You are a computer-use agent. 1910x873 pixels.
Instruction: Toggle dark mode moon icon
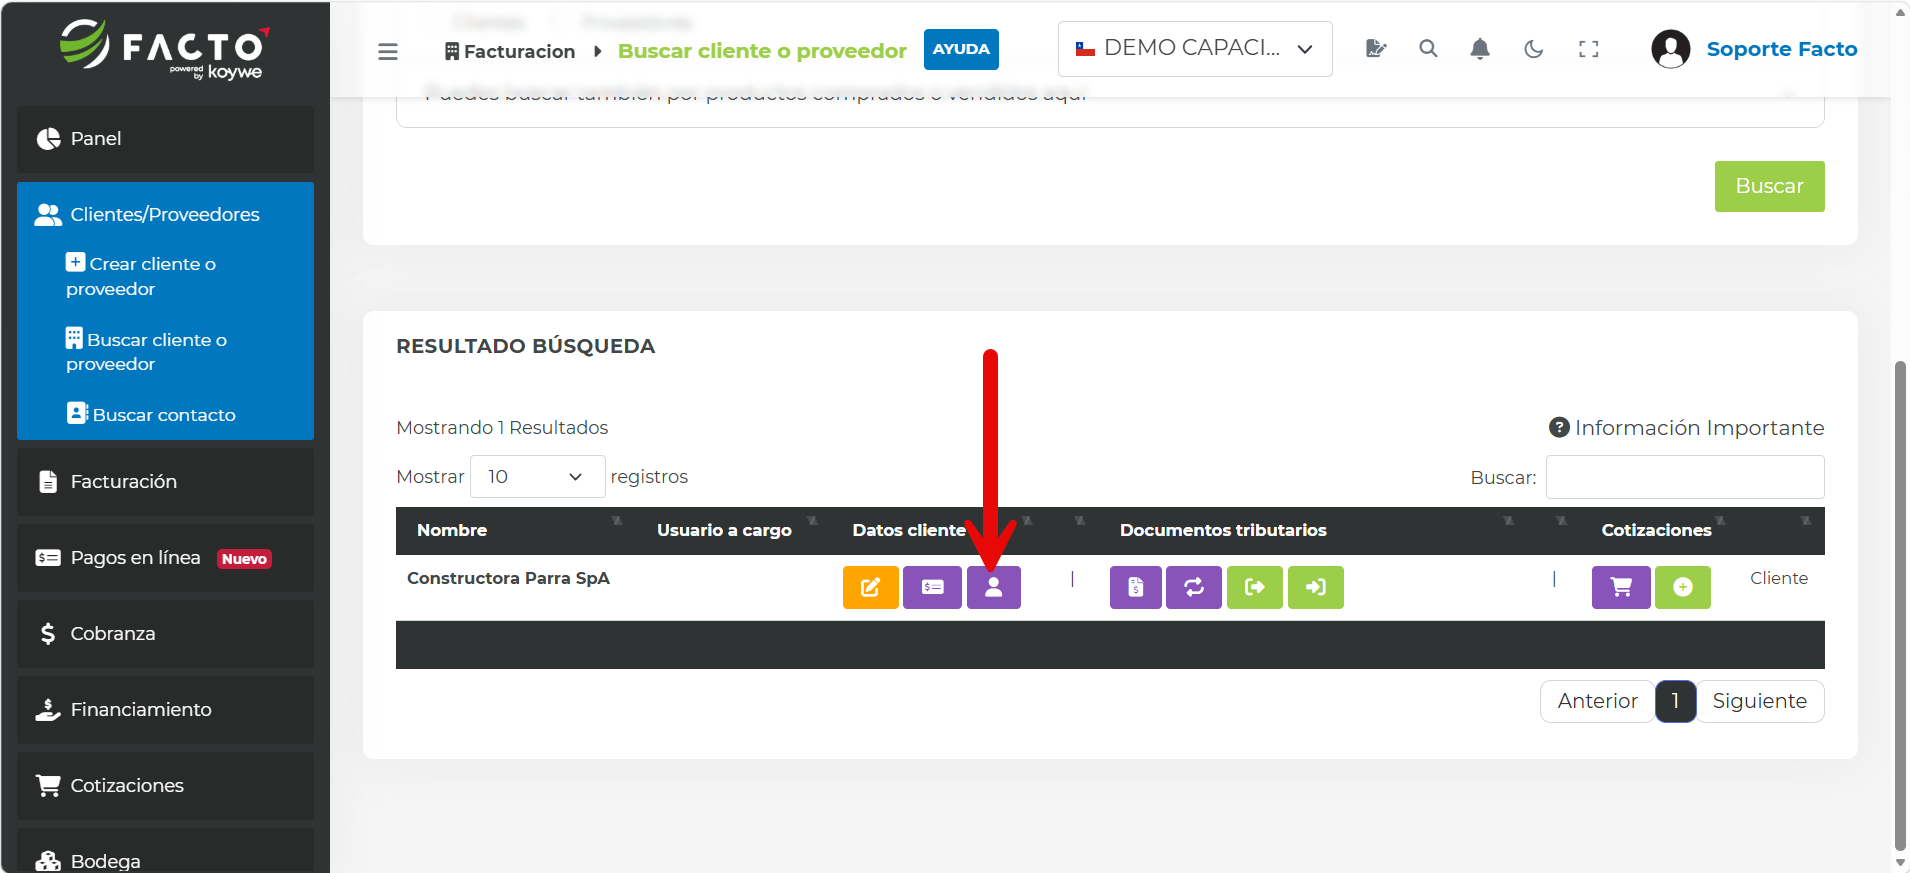tap(1534, 48)
